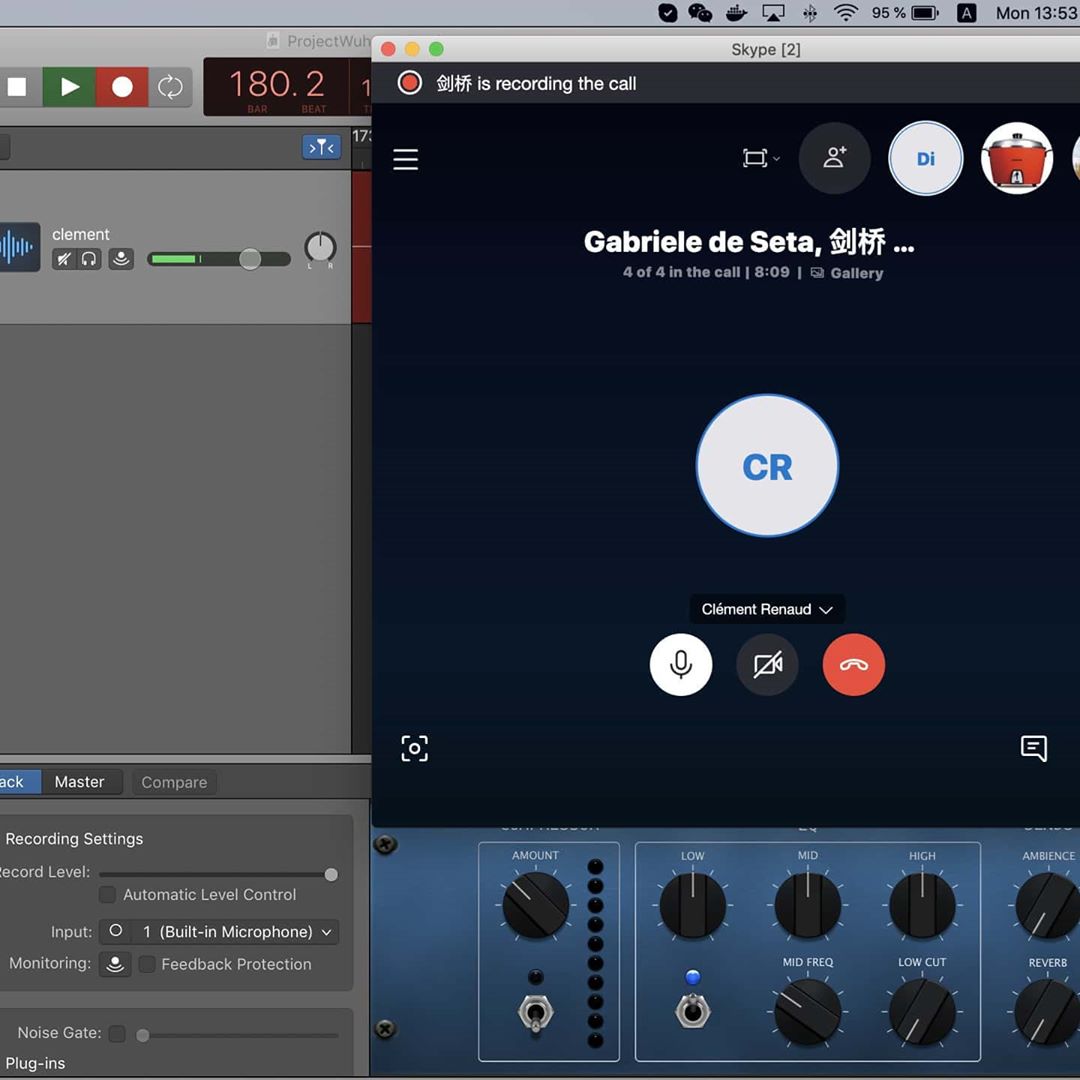Switch to the Master tab
This screenshot has height=1080, width=1080.
[79, 782]
